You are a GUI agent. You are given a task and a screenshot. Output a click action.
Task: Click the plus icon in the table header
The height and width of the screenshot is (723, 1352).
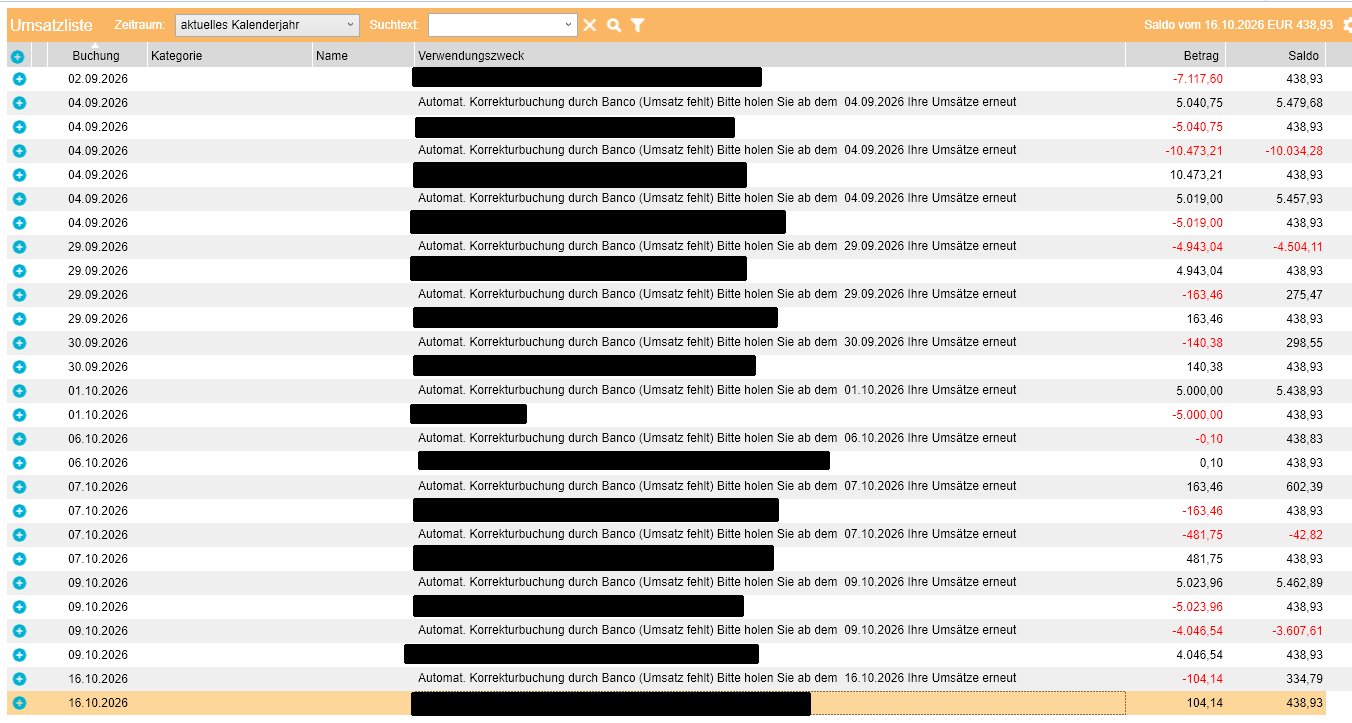click(x=17, y=57)
